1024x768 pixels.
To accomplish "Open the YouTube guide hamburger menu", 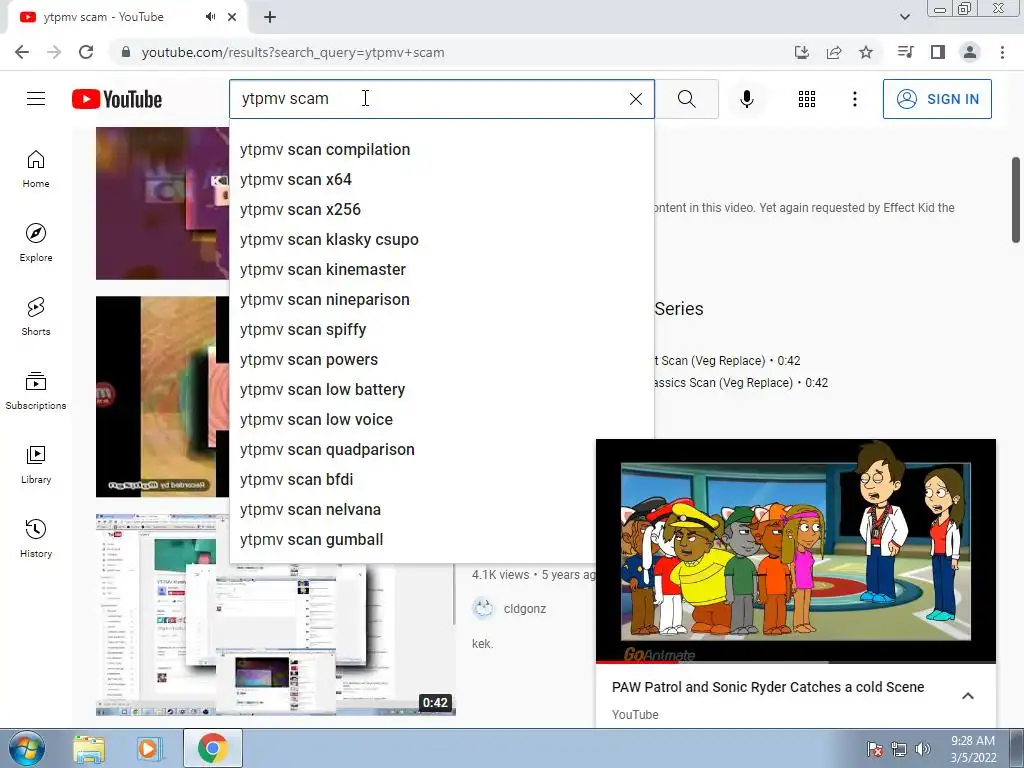I will [36, 99].
